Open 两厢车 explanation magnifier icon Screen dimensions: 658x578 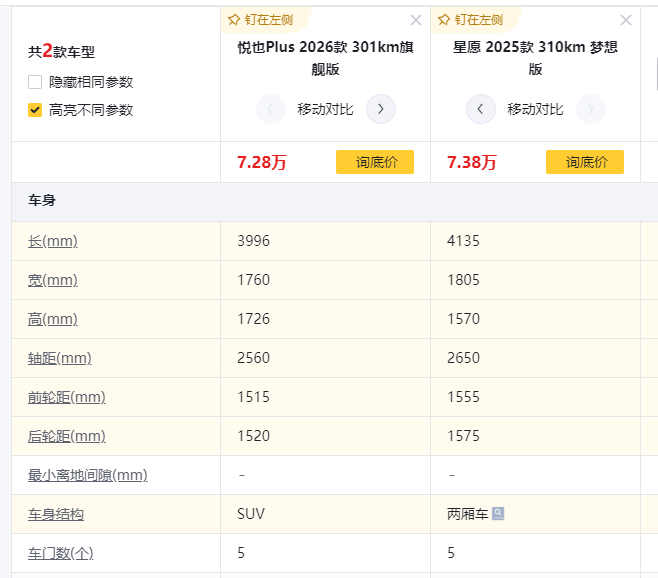[498, 513]
